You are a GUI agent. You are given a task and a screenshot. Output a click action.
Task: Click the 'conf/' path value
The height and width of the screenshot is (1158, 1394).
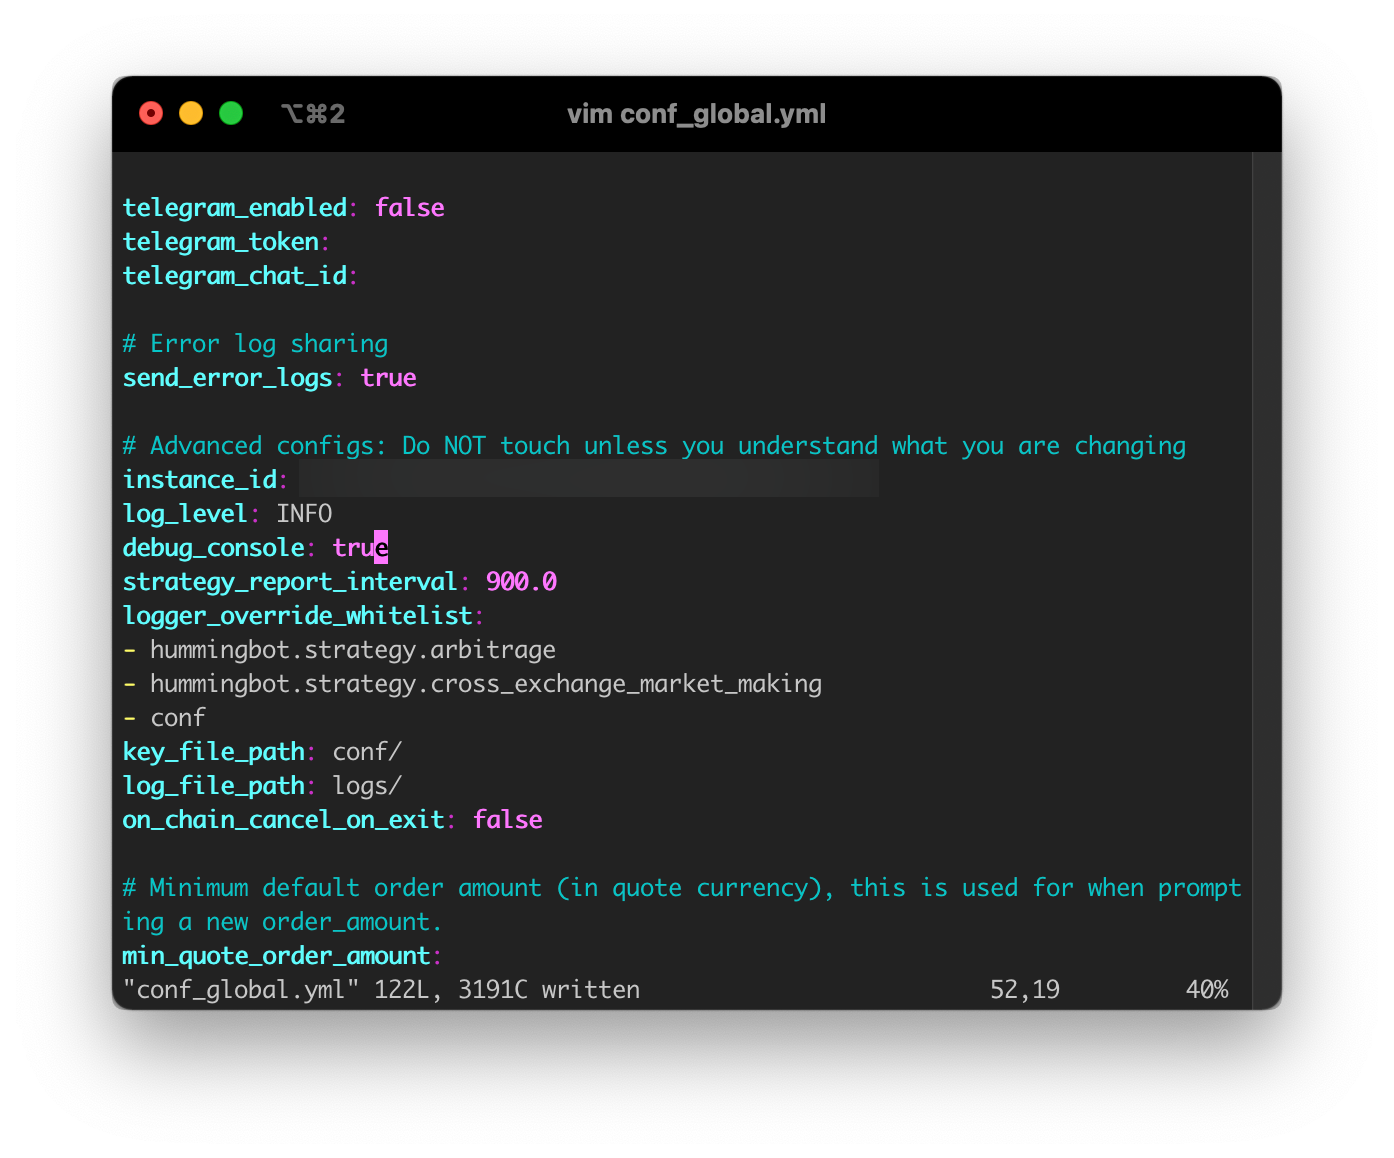coord(367,752)
